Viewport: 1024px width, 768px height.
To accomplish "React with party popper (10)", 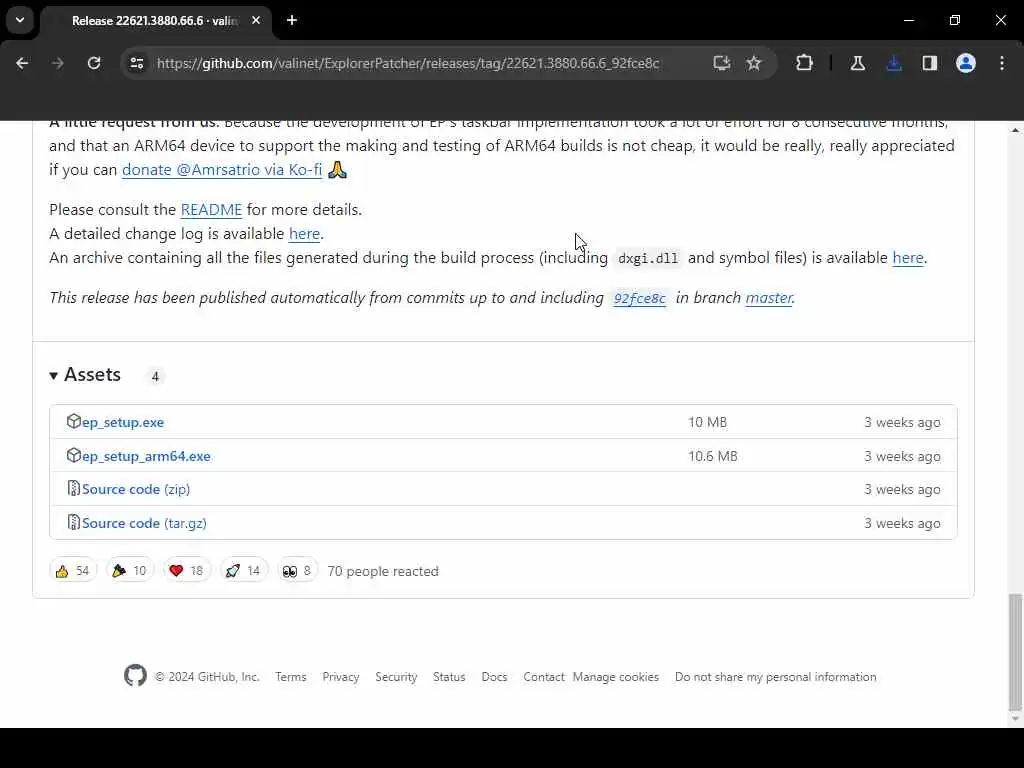I will coord(129,571).
